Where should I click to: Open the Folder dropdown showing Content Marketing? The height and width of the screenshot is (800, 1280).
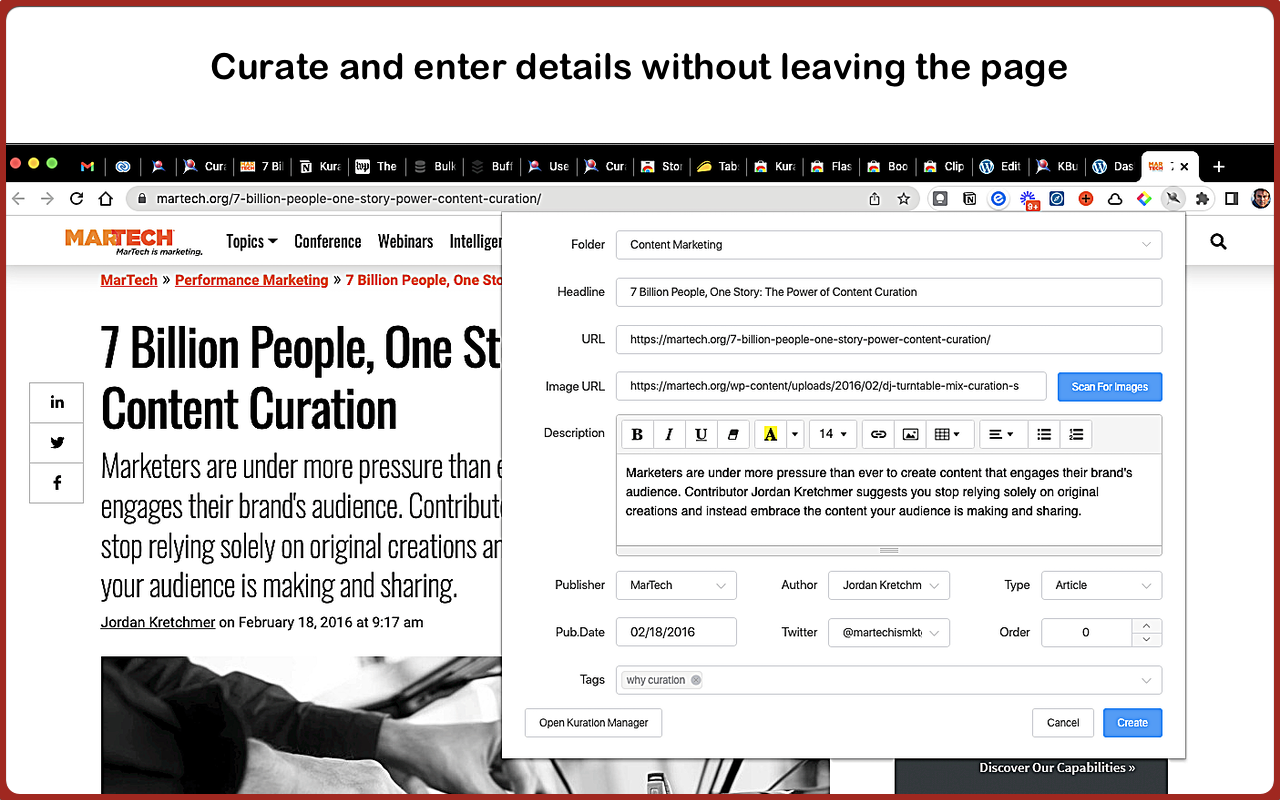tap(889, 244)
